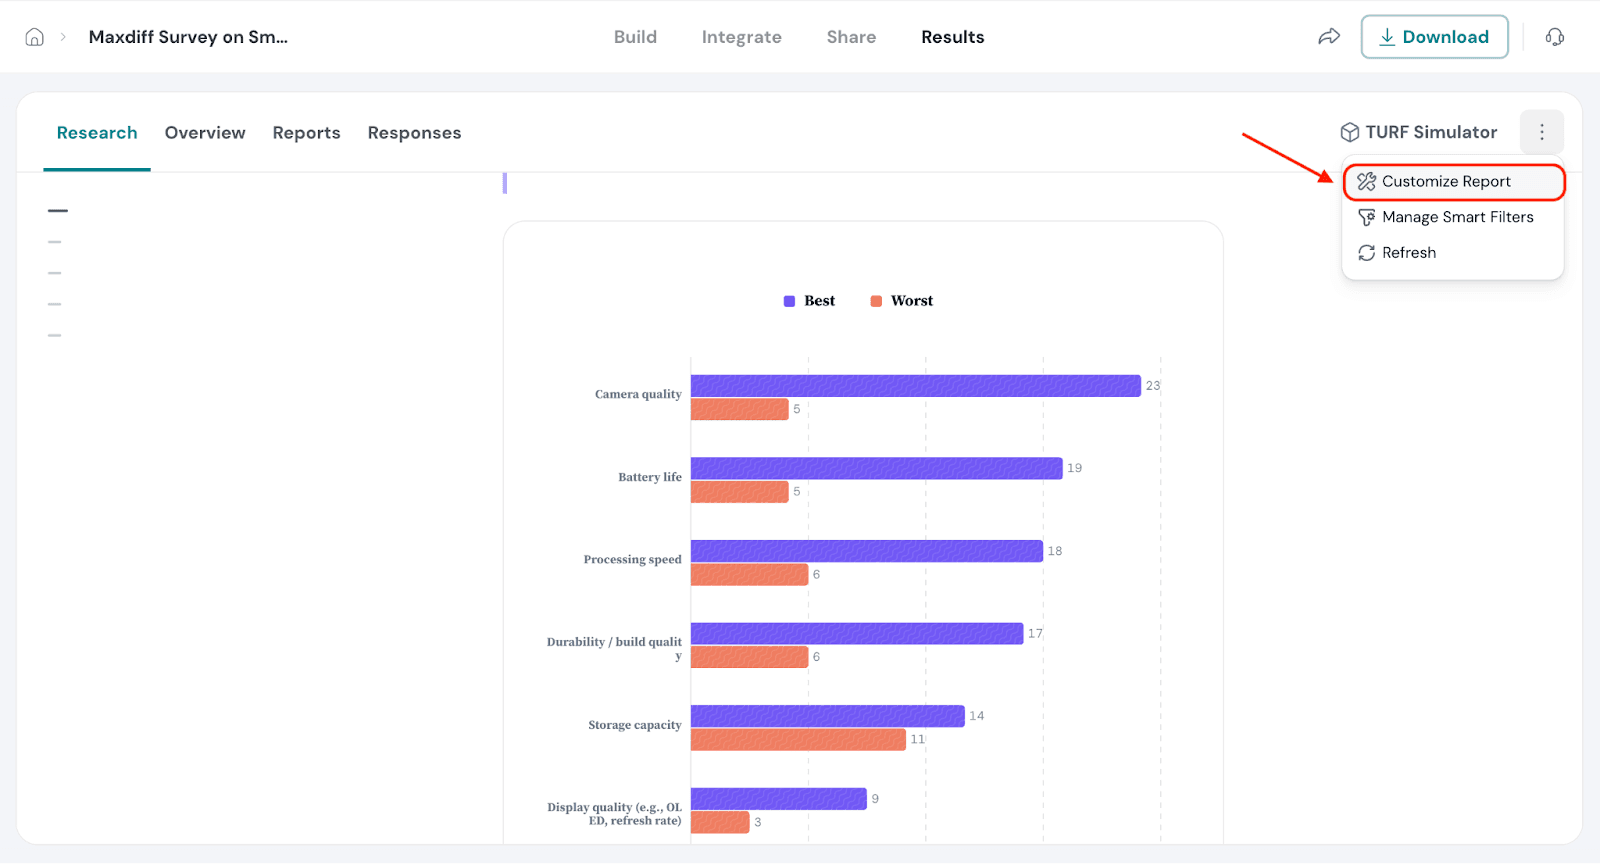
Task: Click the TURF Simulator cube icon
Action: click(x=1349, y=132)
